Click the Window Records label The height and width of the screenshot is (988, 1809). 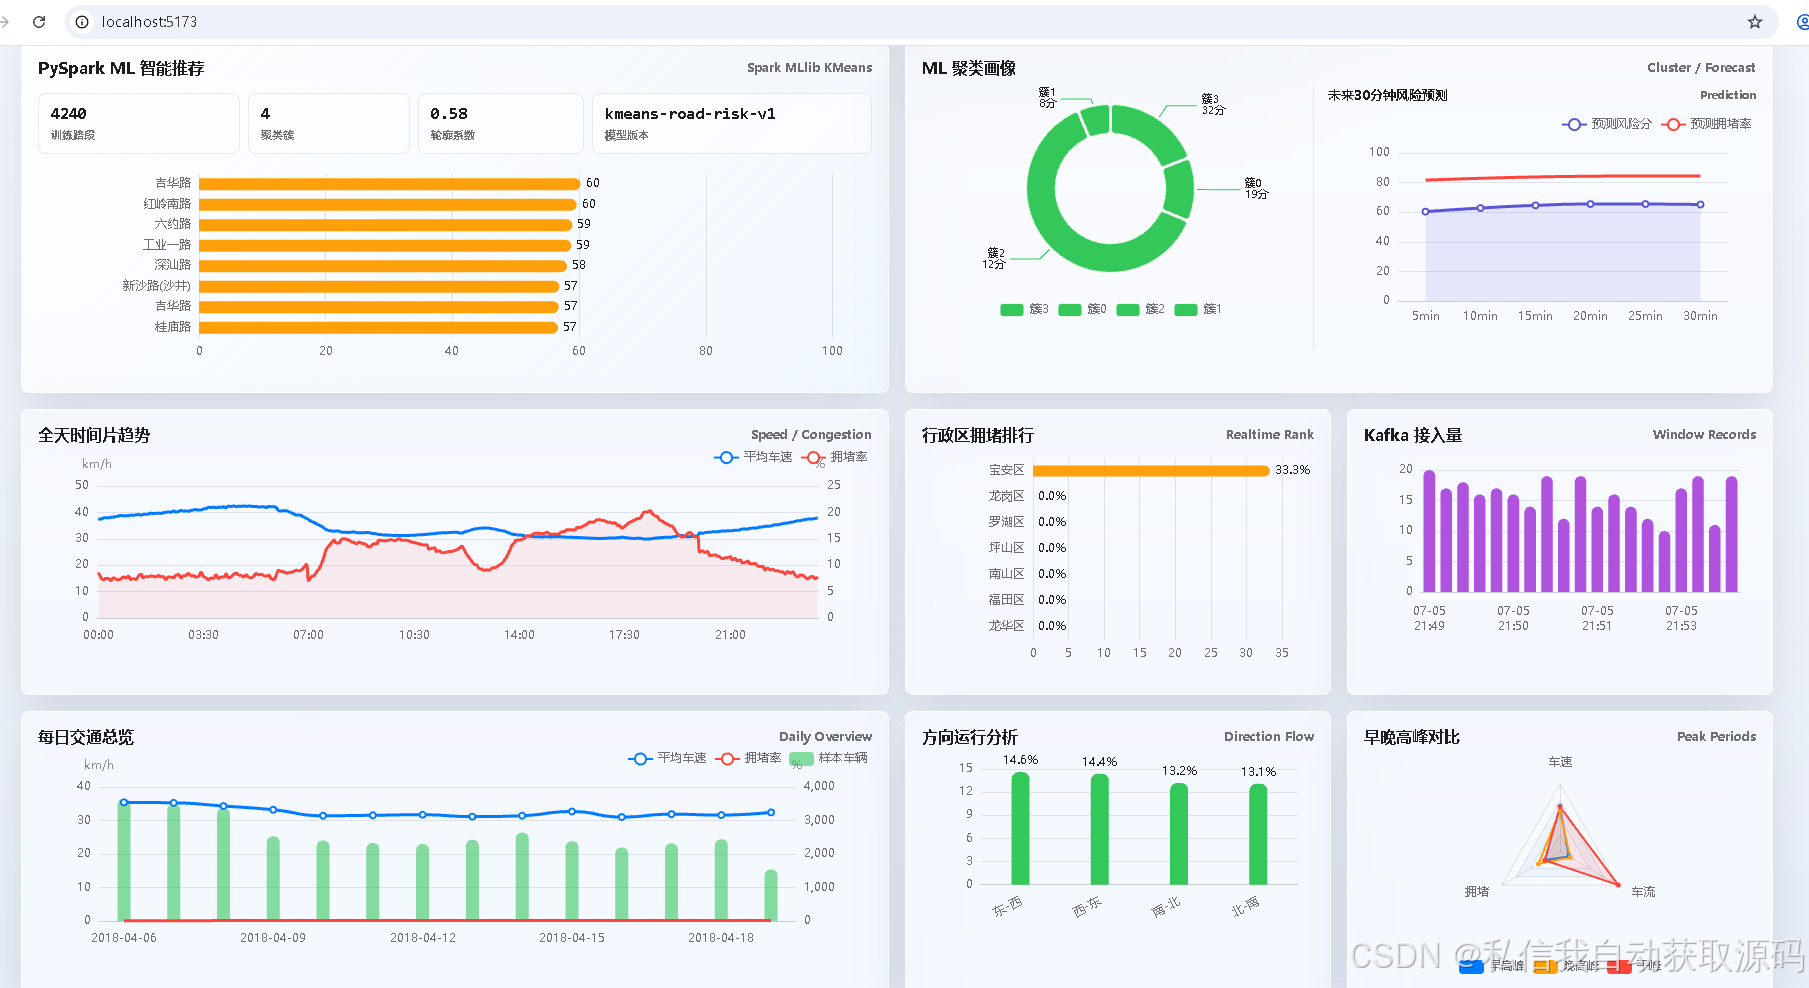pyautogui.click(x=1704, y=435)
